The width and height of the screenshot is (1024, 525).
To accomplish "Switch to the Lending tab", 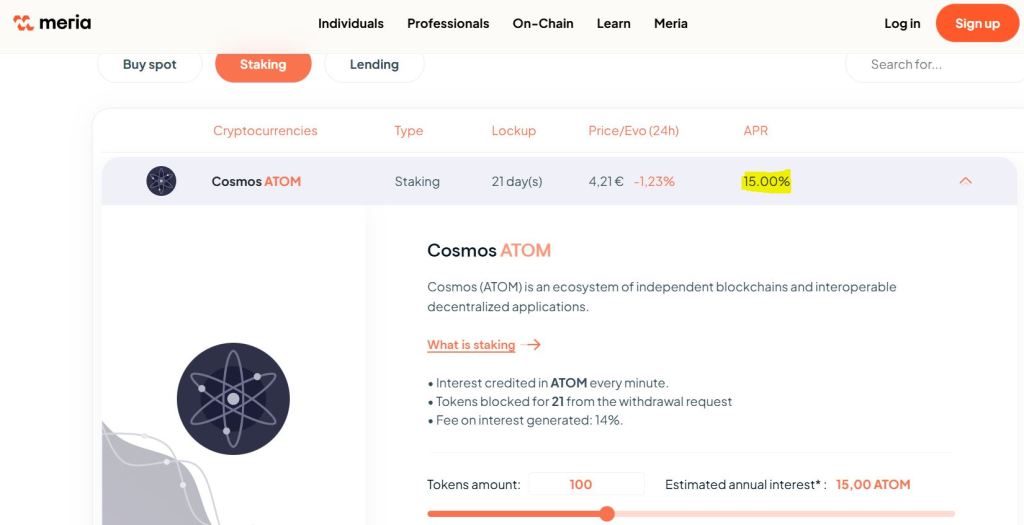I will 374,64.
